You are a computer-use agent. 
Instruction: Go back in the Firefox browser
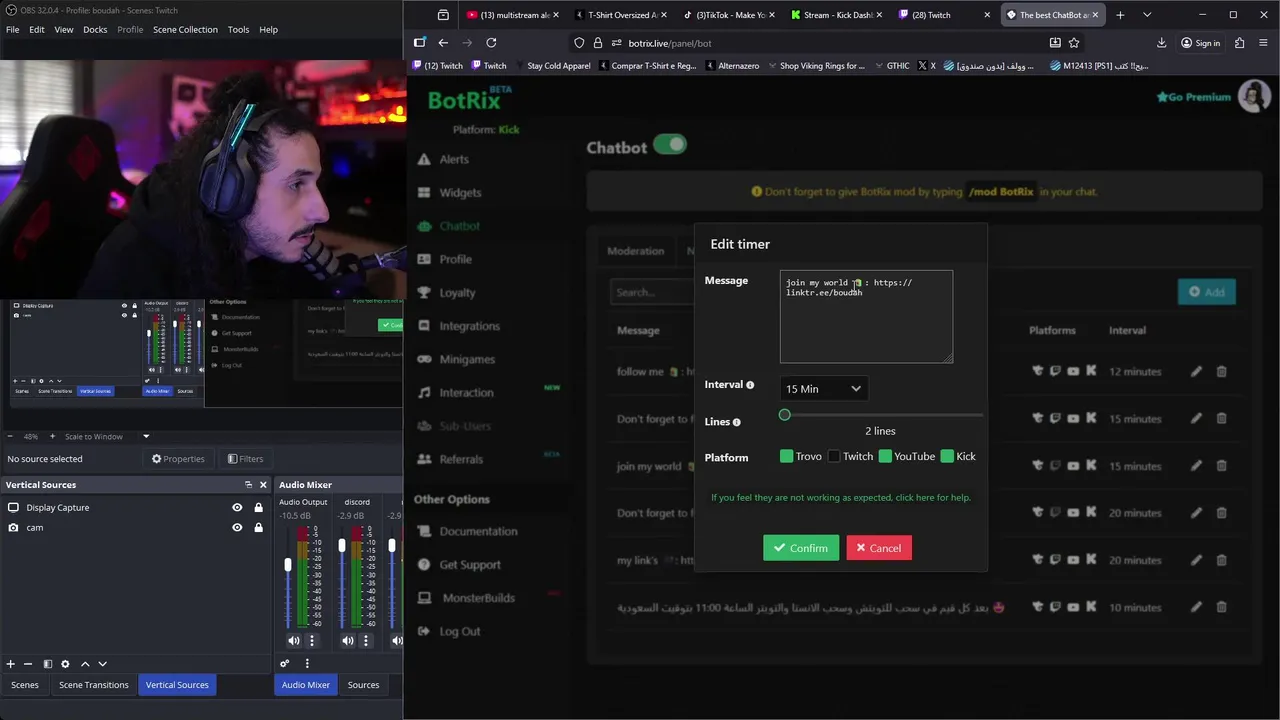coord(443,43)
